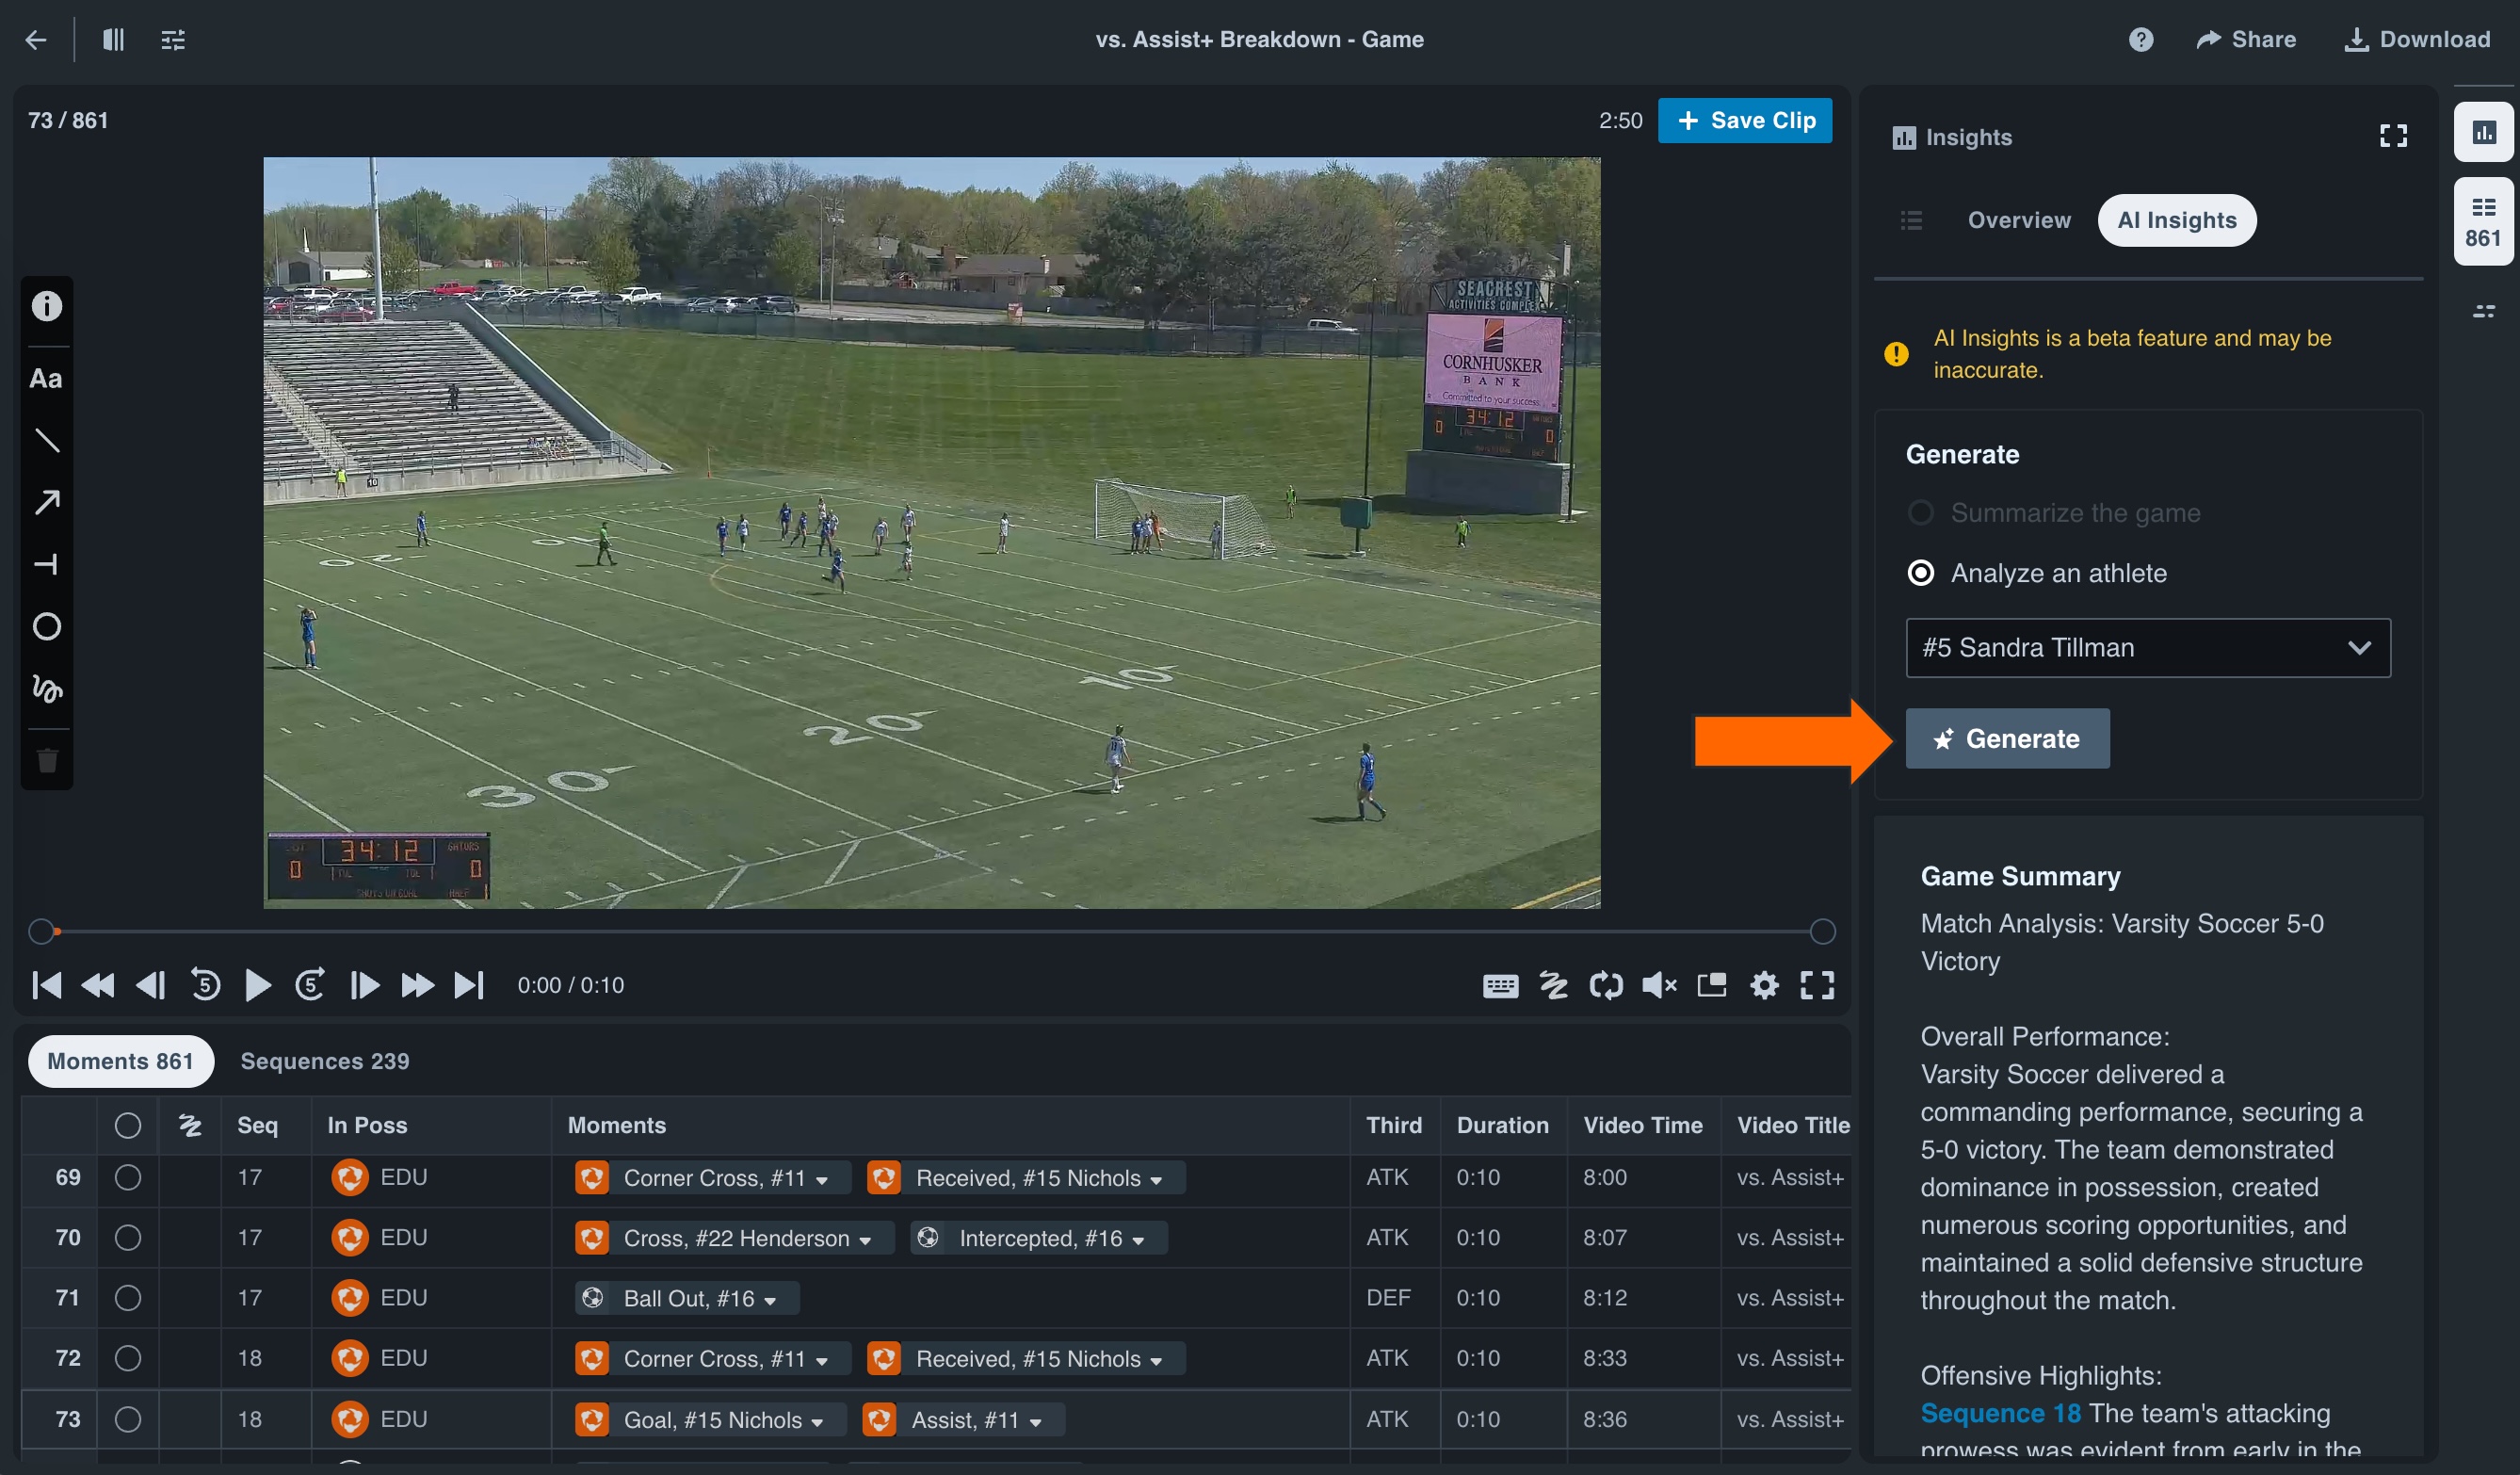Screen dimensions: 2520x1475
Task: Click the Save Clip button
Action: point(1744,120)
